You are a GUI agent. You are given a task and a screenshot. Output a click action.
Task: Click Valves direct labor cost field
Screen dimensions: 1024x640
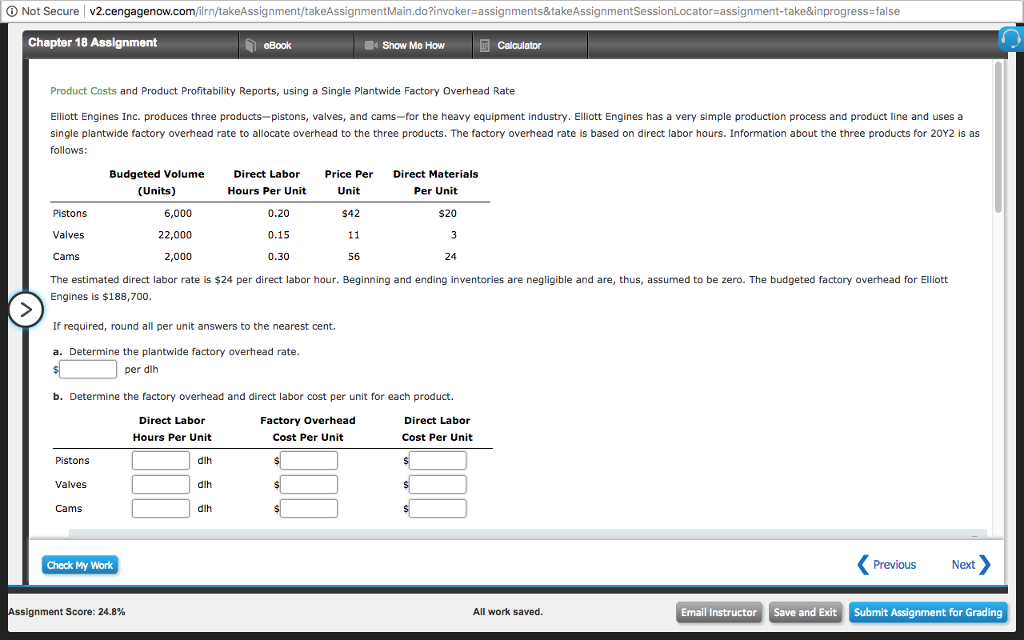coord(437,485)
